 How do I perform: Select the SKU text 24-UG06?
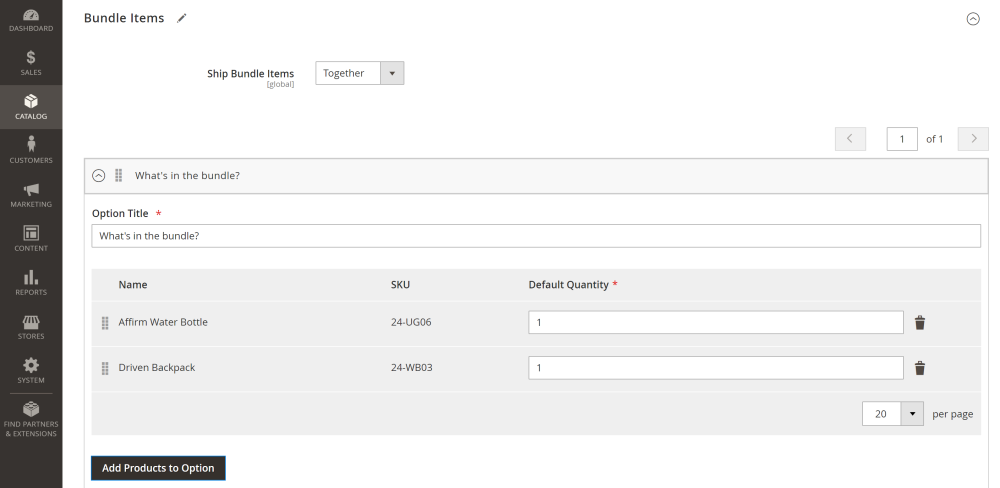tap(411, 322)
